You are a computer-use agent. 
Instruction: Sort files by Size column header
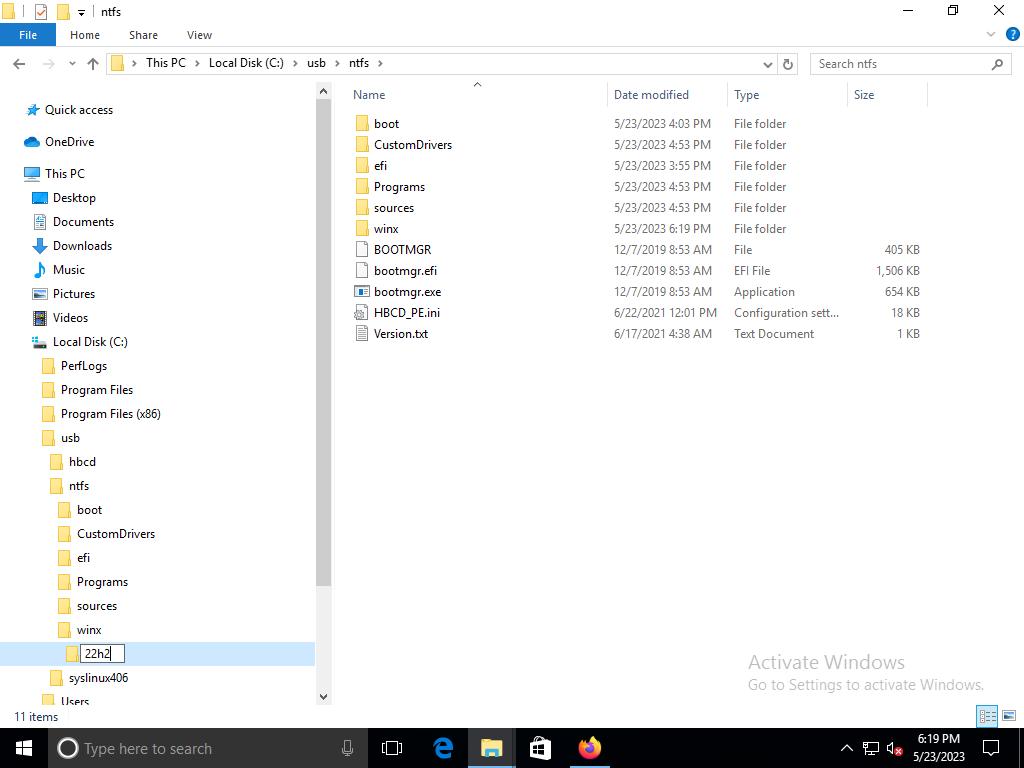pyautogui.click(x=864, y=95)
